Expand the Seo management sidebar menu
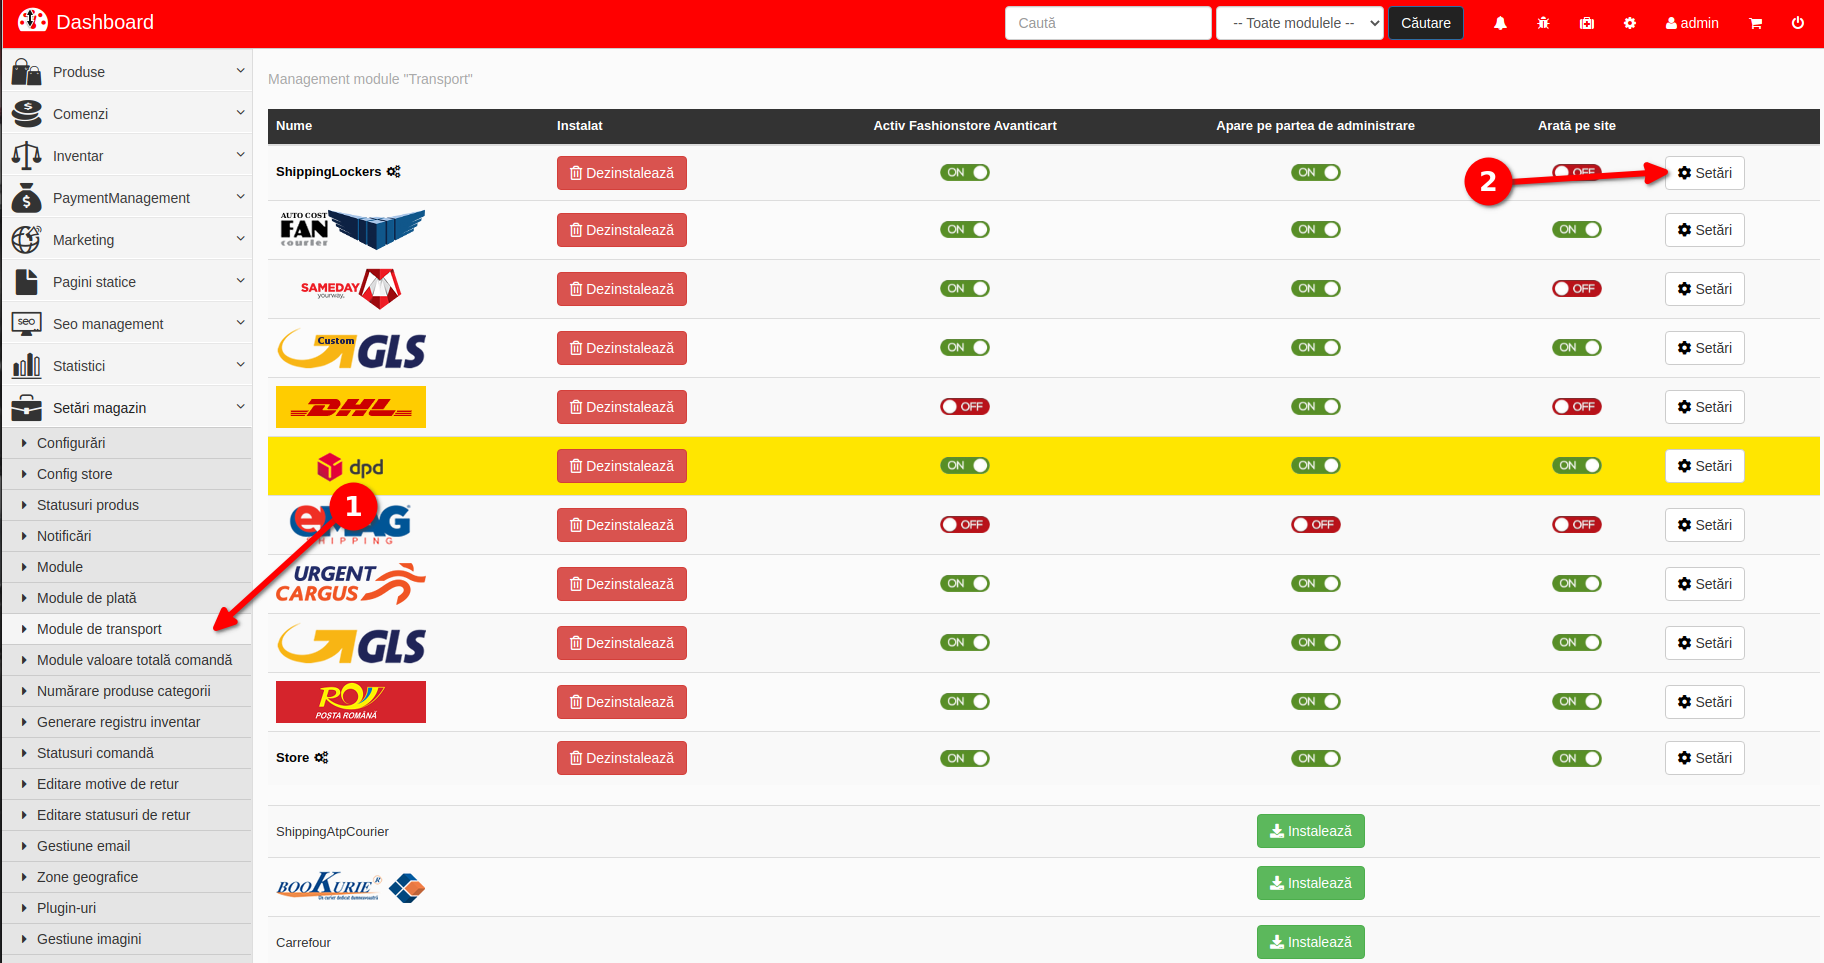The width and height of the screenshot is (1824, 963). pos(126,324)
